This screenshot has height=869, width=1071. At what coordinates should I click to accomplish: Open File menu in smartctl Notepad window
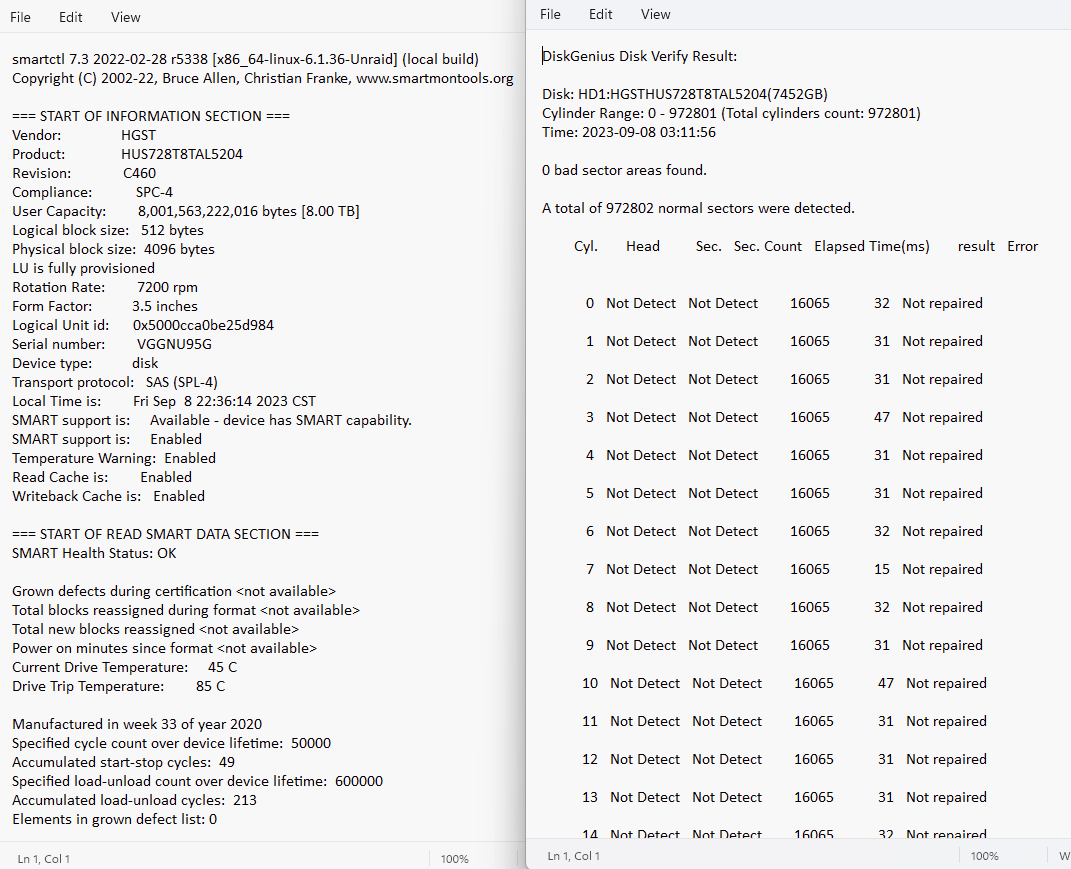(20, 17)
